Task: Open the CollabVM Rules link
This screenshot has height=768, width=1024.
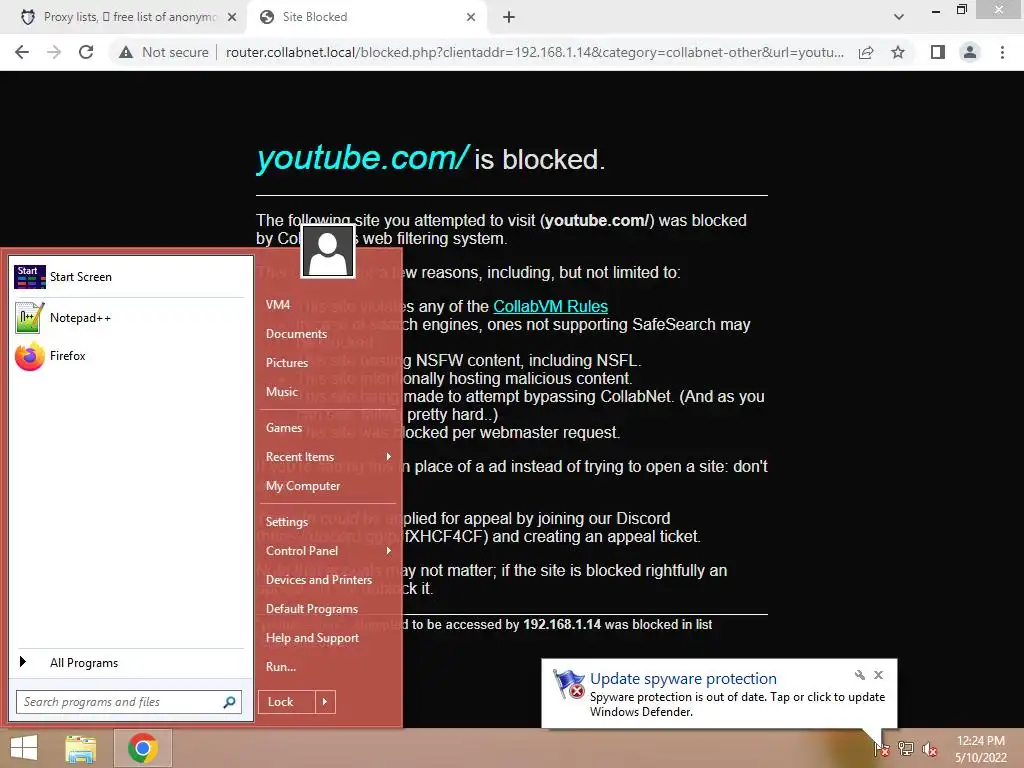Action: pos(551,306)
